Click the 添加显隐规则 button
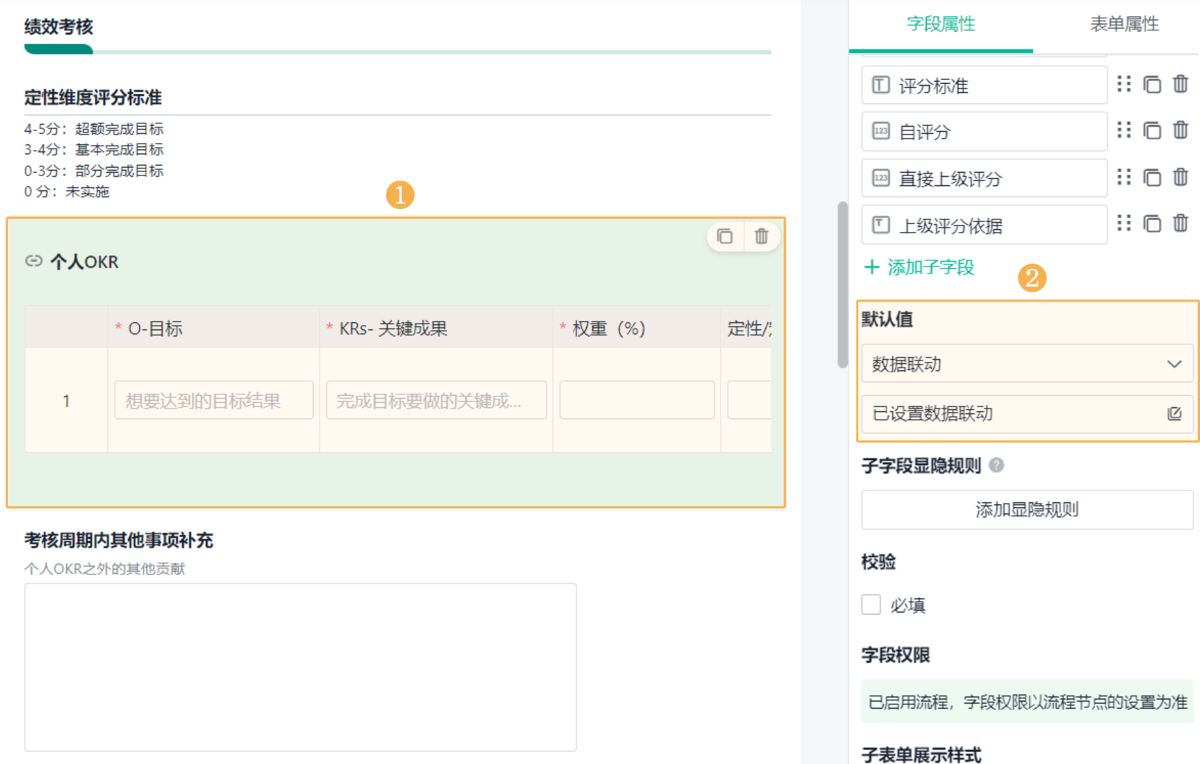 pos(1027,510)
